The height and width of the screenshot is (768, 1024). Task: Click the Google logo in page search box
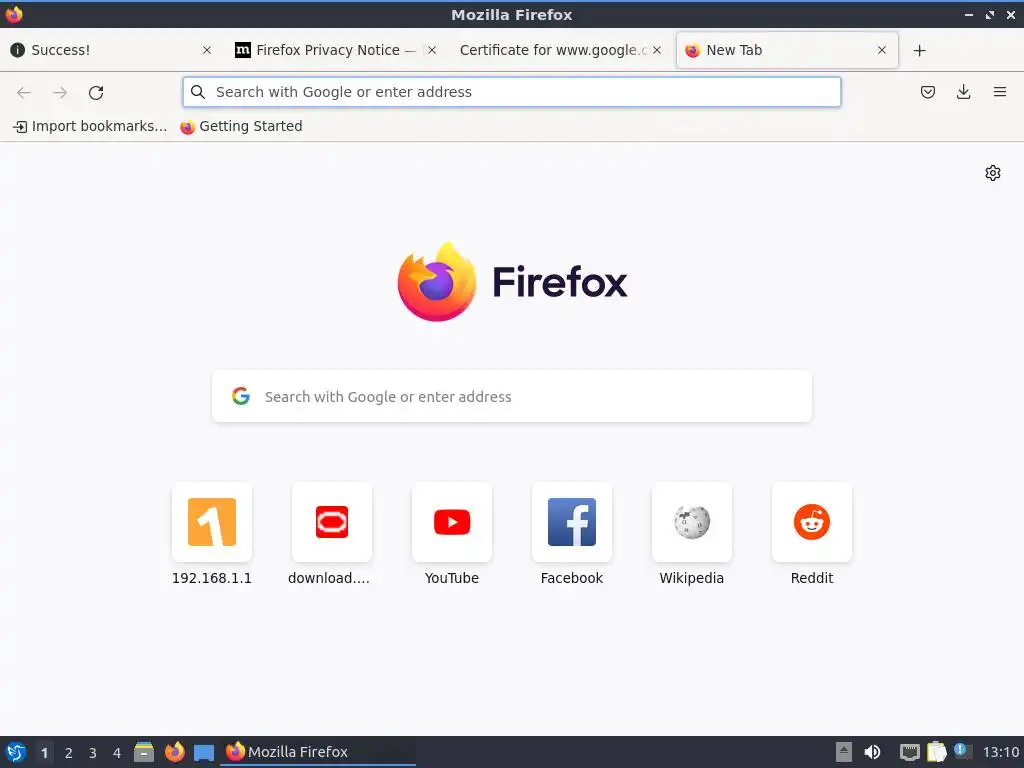(241, 396)
